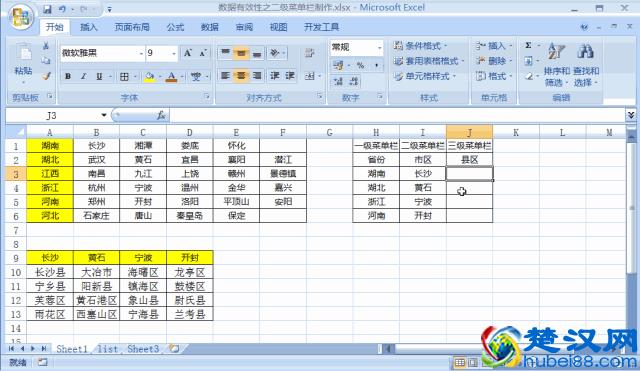Switch to Formulas (公式) tab

click(175, 27)
